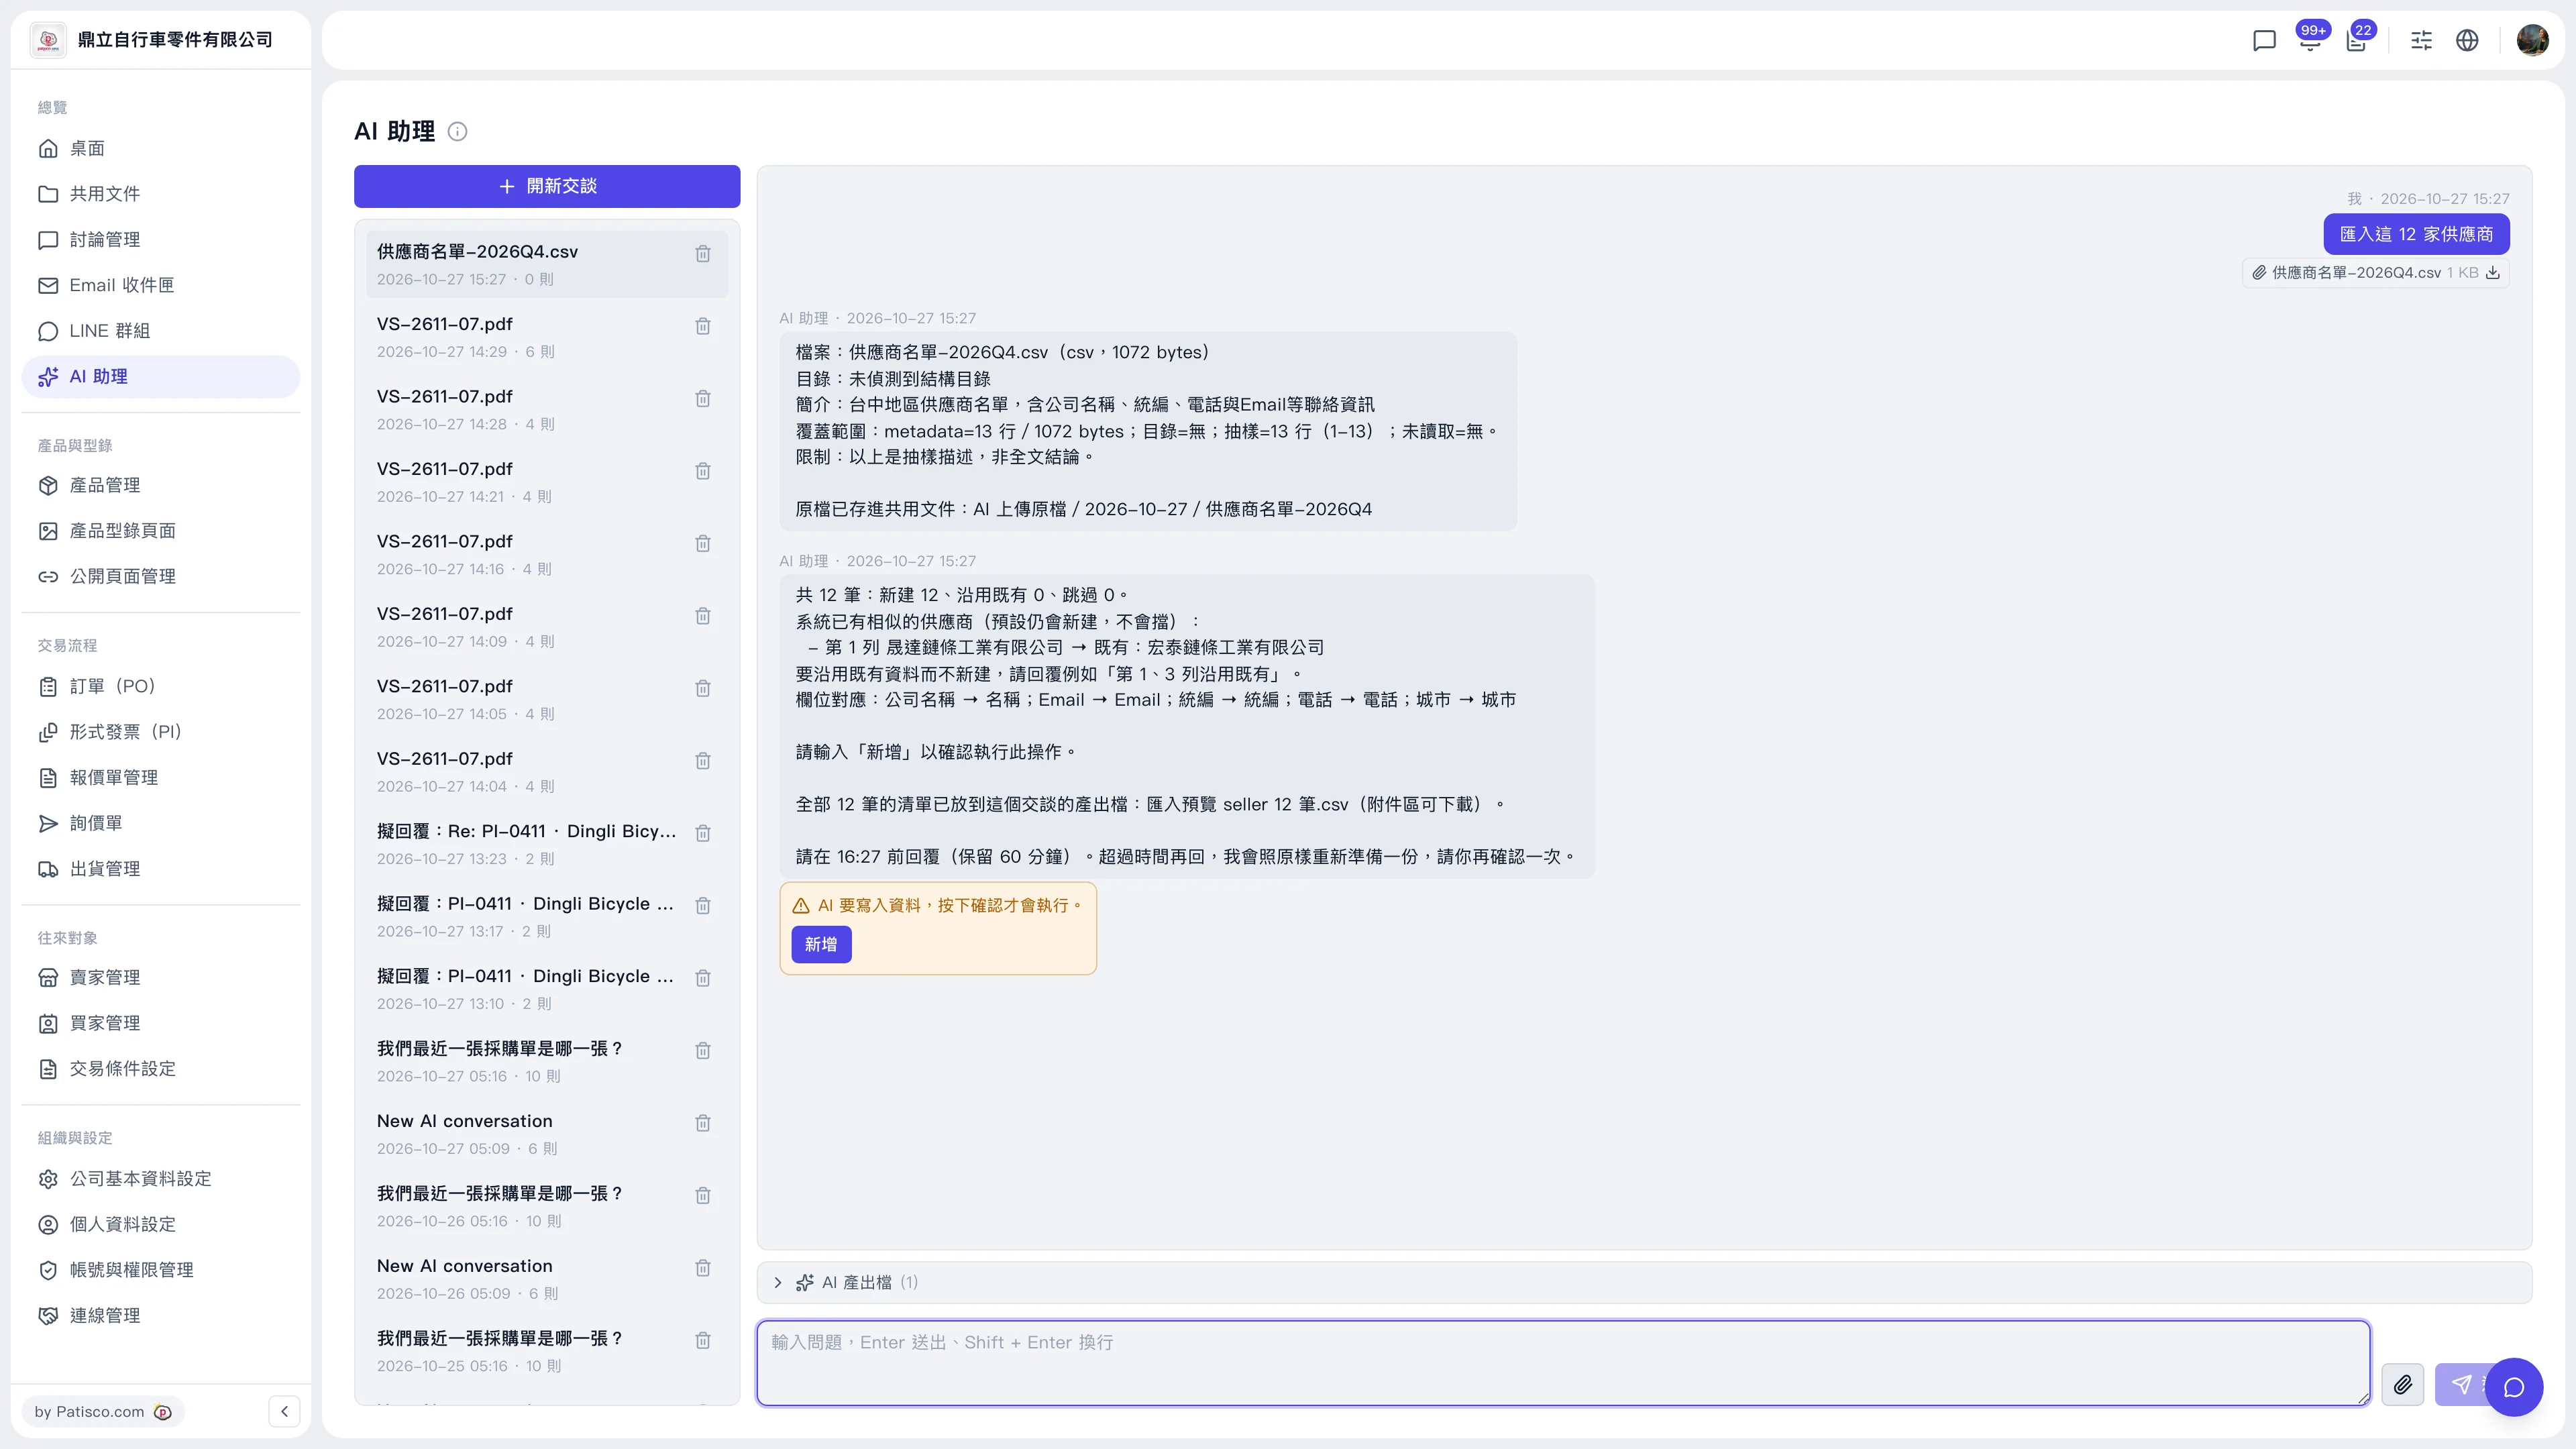Delete the VS-2611-07.pdf 14:29 conversation
This screenshot has height=1449, width=2576.
click(703, 326)
